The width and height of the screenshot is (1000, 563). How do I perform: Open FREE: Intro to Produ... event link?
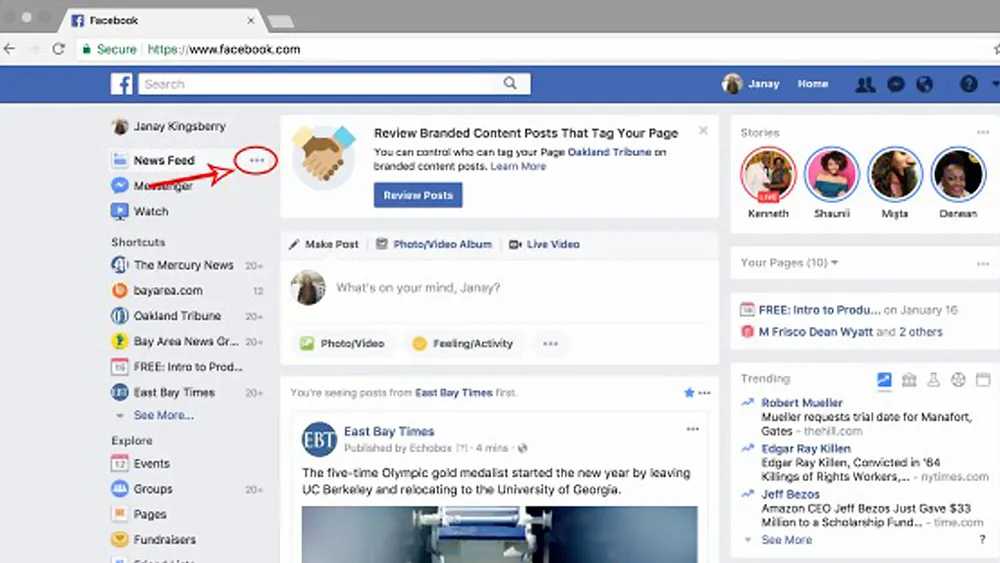coord(820,310)
